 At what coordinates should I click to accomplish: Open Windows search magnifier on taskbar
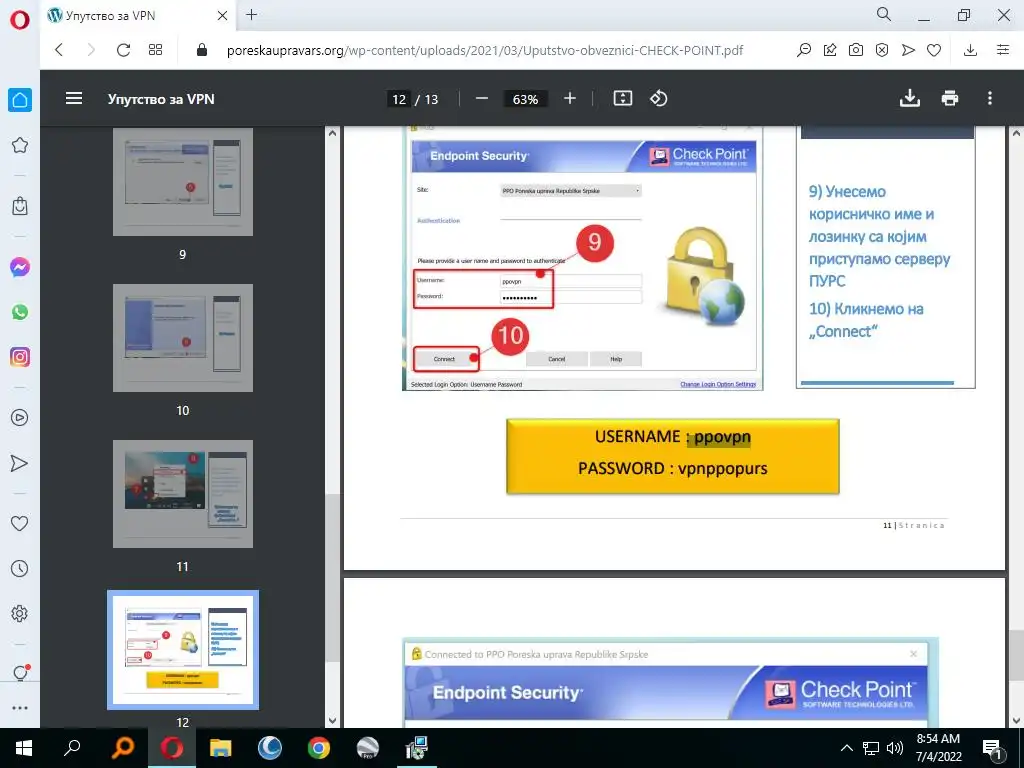point(72,748)
